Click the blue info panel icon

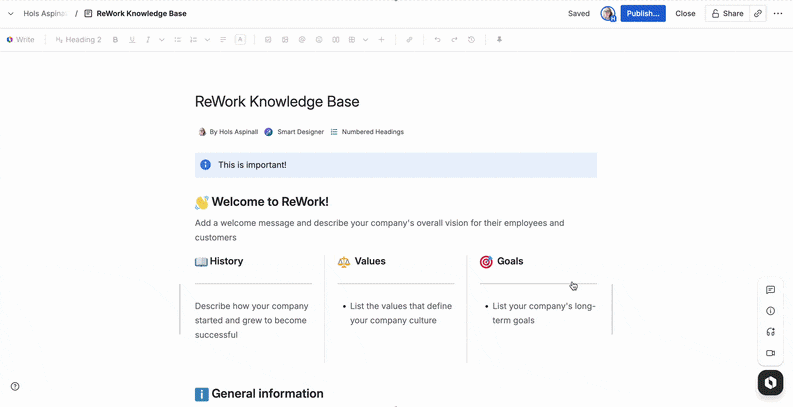click(205, 165)
